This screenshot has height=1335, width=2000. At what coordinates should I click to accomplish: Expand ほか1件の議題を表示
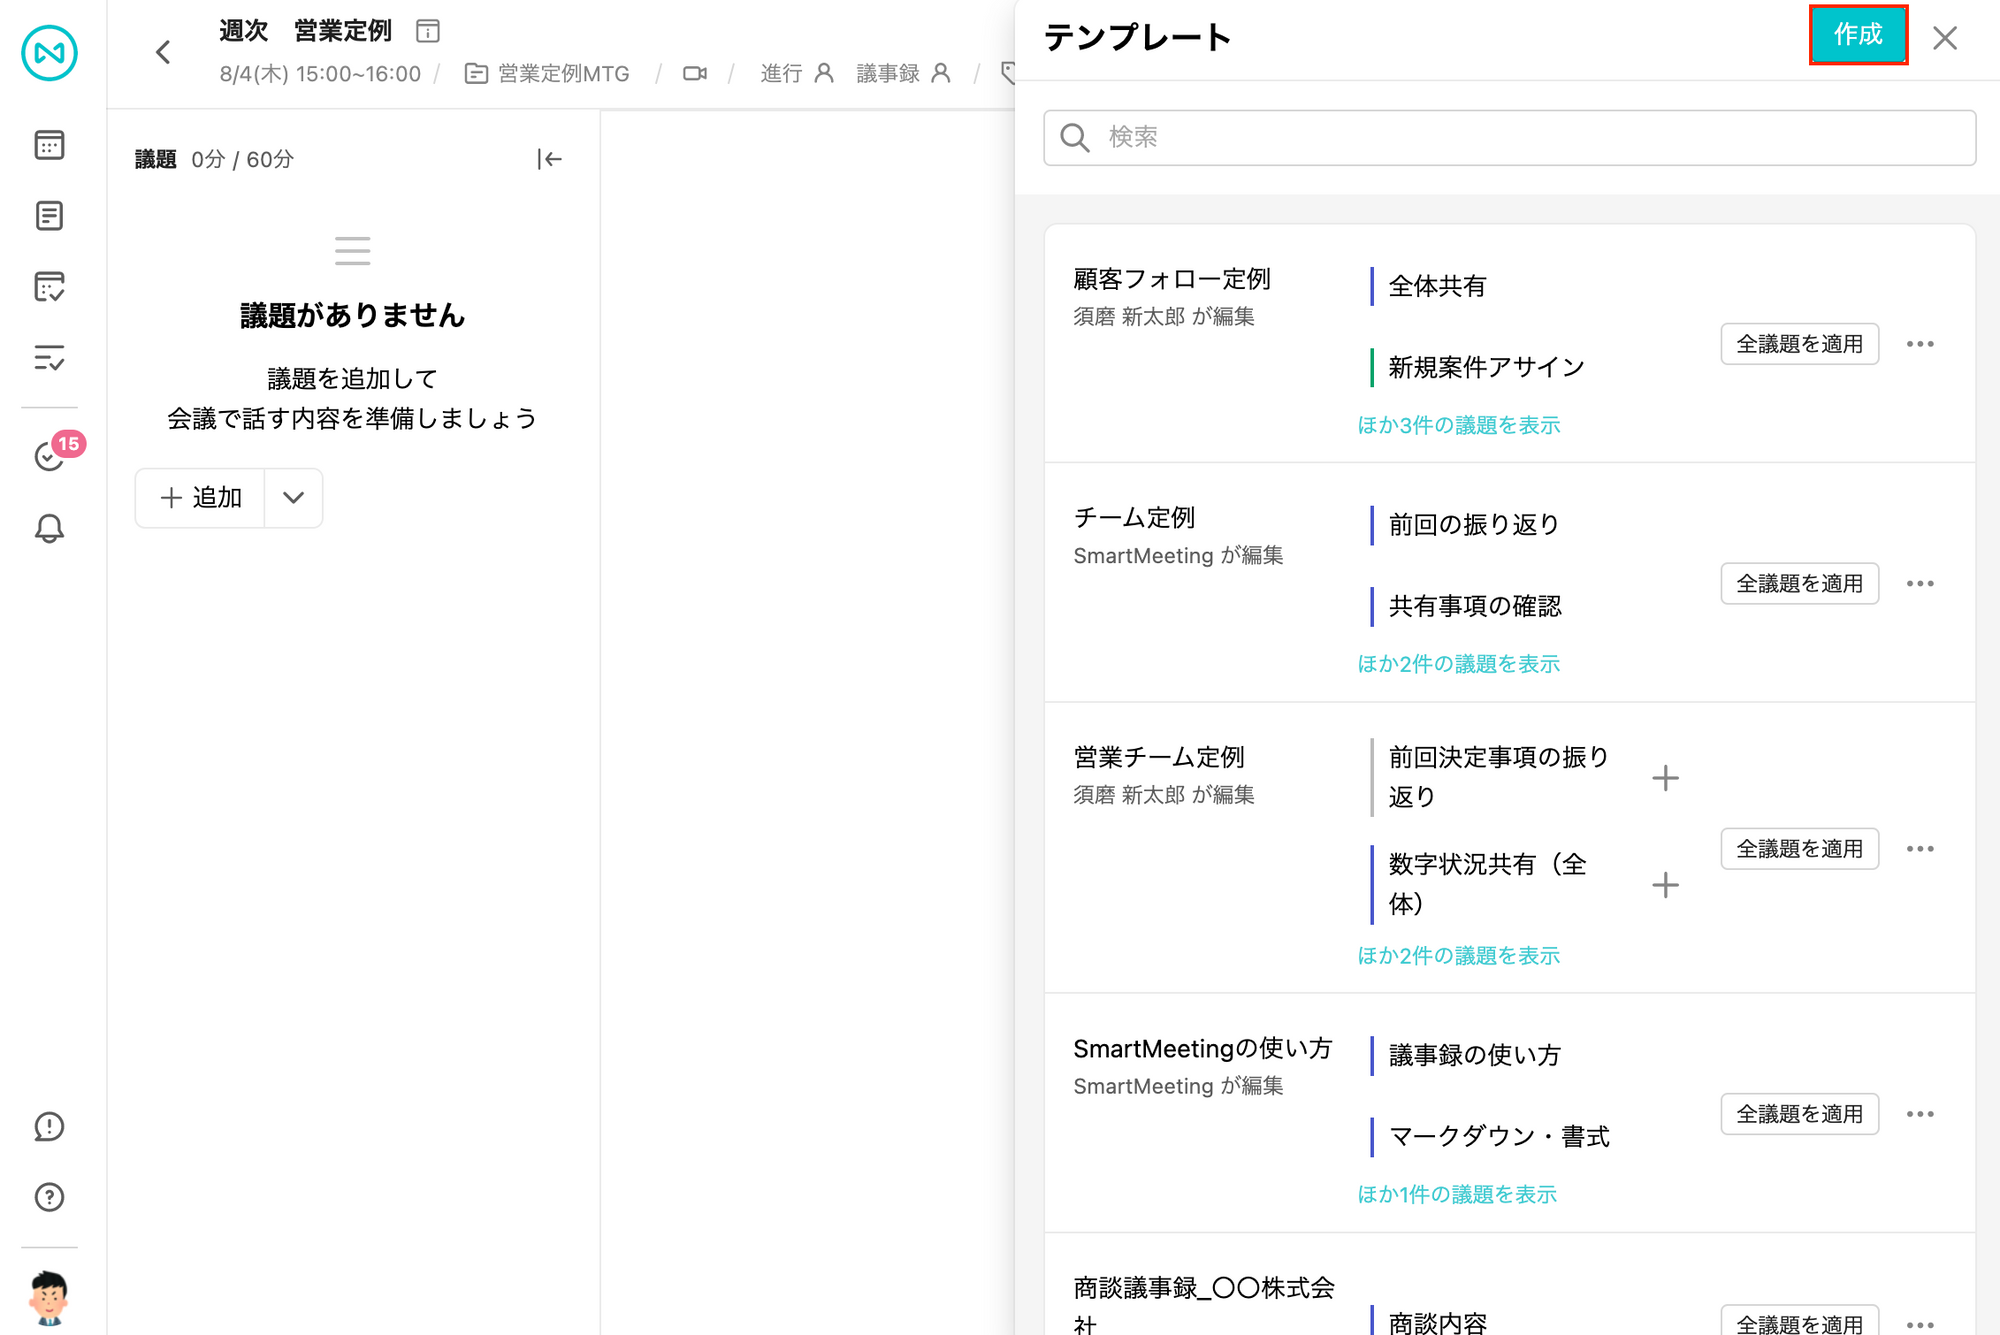point(1457,1194)
